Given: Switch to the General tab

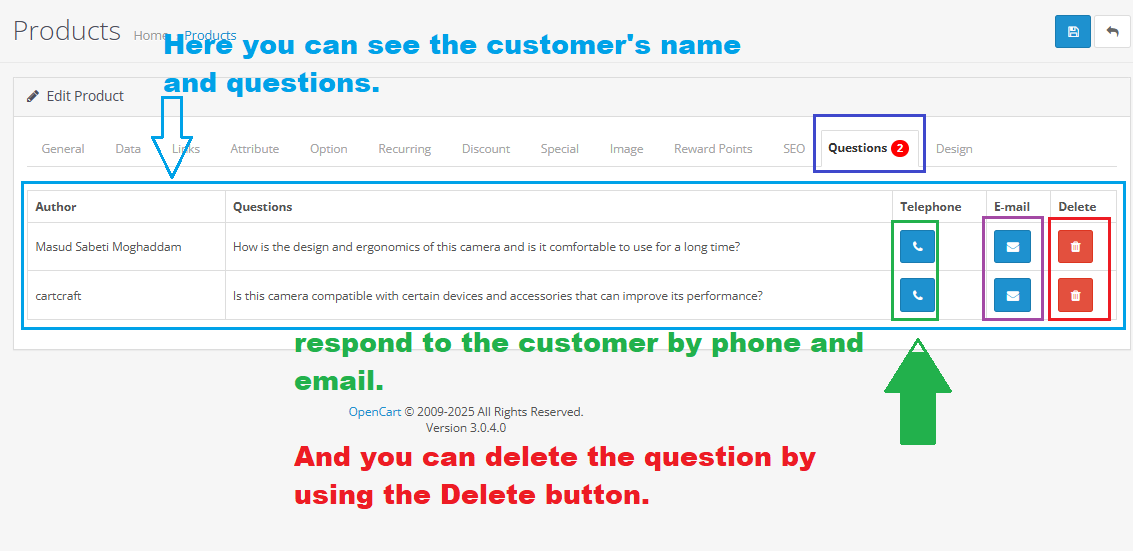Looking at the screenshot, I should coord(63,149).
